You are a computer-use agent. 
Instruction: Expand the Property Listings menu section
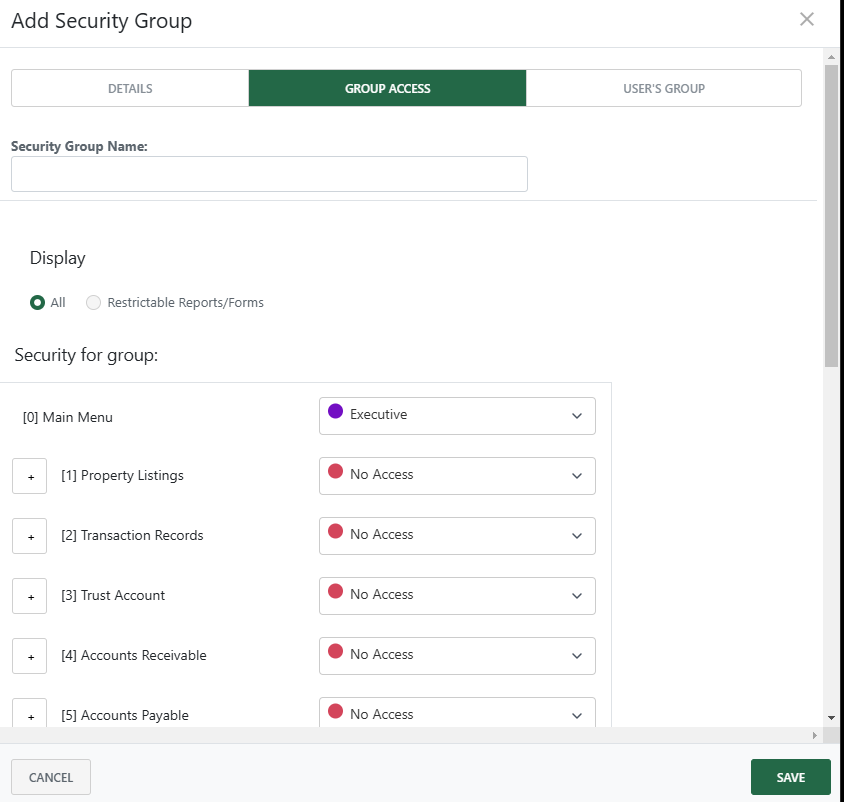click(29, 476)
